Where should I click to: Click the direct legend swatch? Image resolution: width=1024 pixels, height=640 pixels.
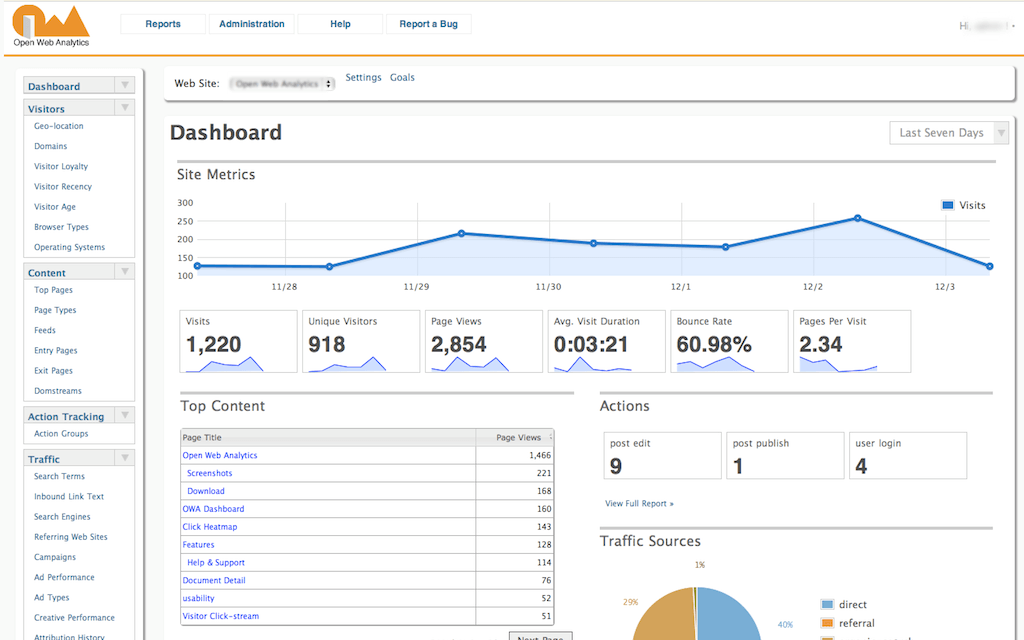(x=827, y=605)
